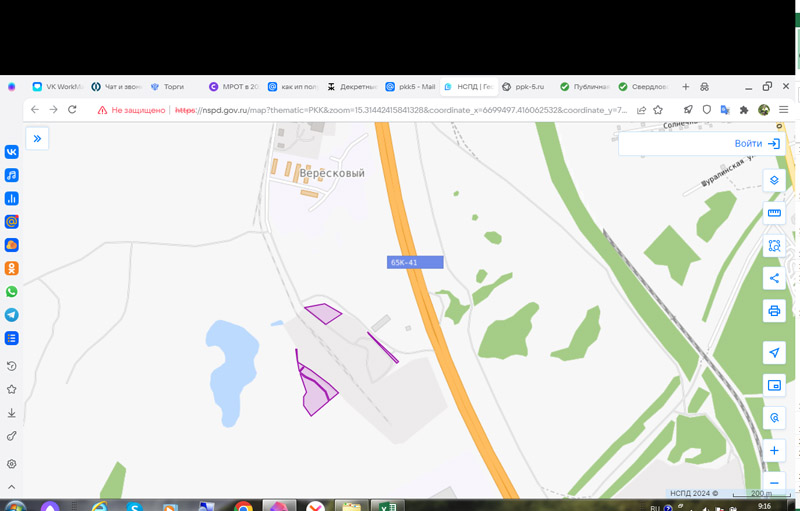Open the map layers panel

pos(773,181)
